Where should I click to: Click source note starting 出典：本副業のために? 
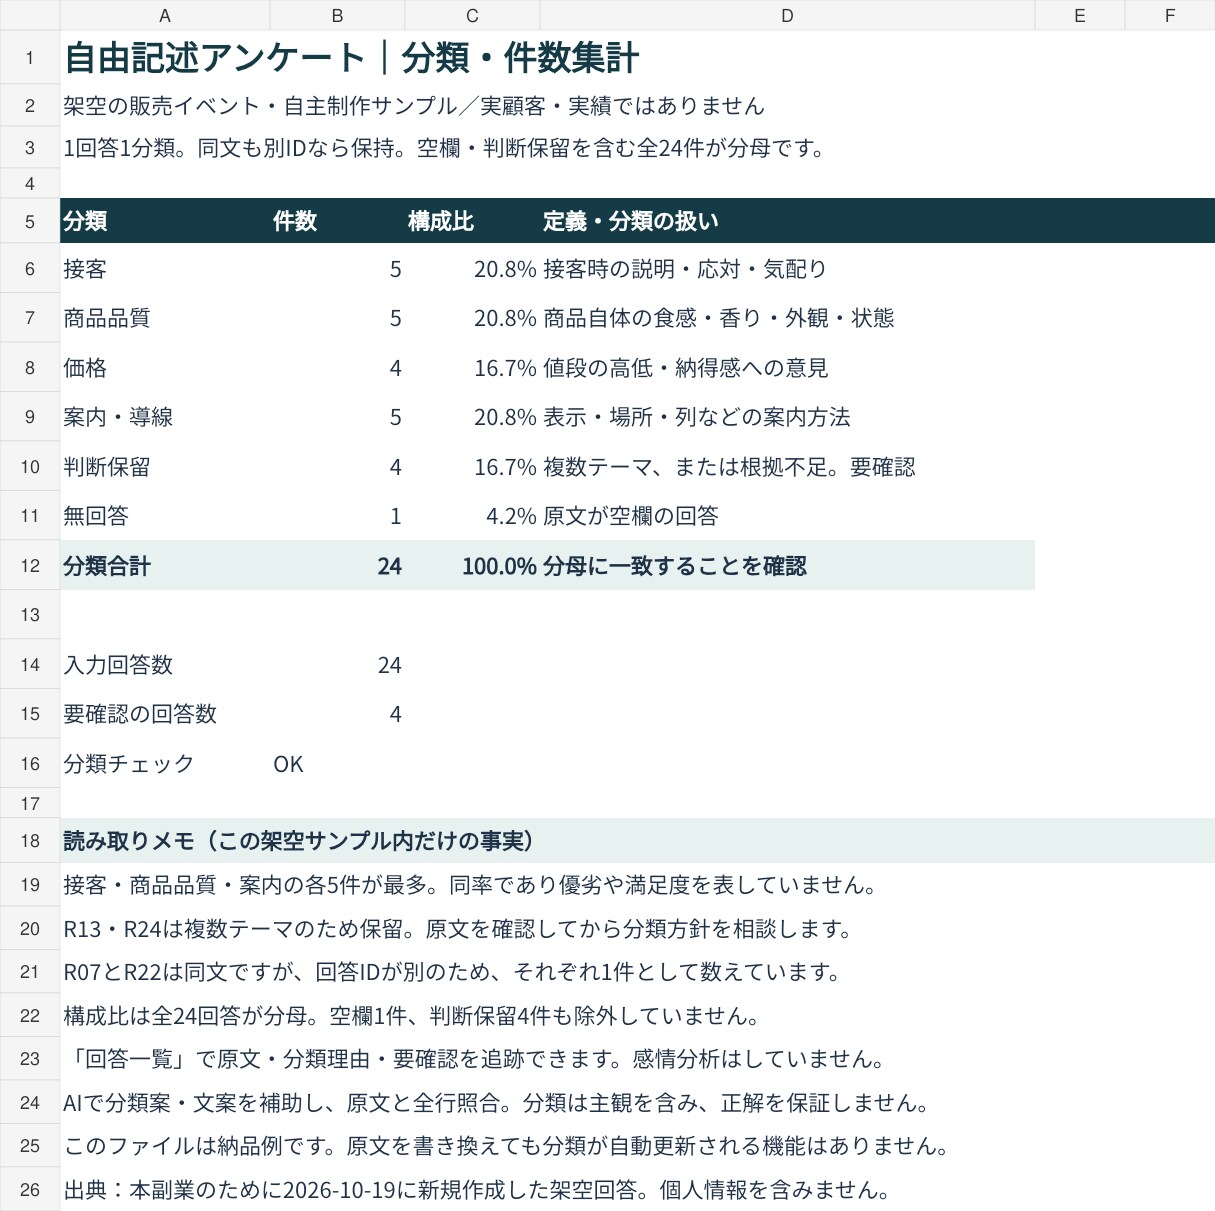(479, 1190)
